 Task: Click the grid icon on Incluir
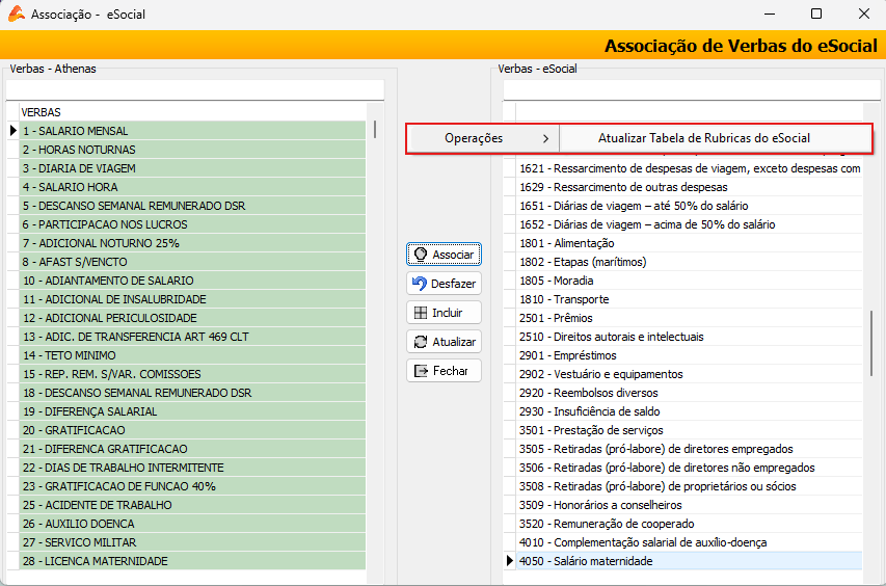tap(420, 312)
